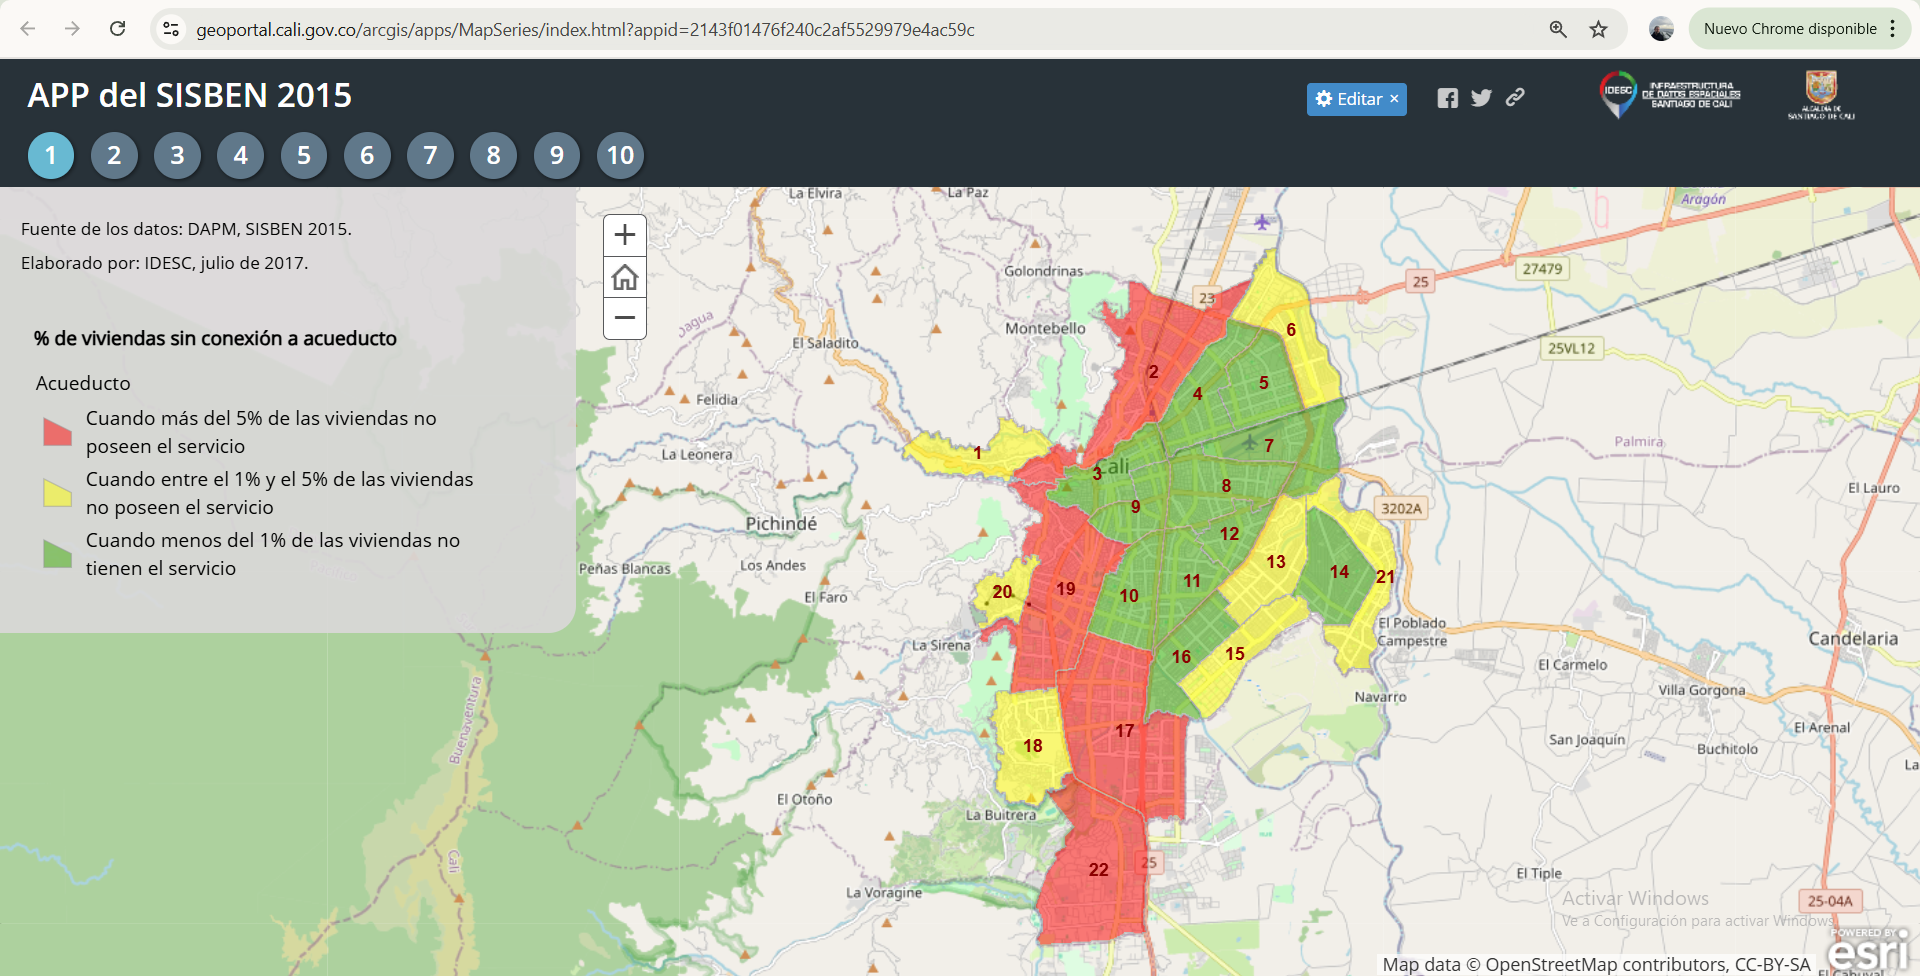Switch to map series tab 5
The width and height of the screenshot is (1920, 976).
[304, 155]
